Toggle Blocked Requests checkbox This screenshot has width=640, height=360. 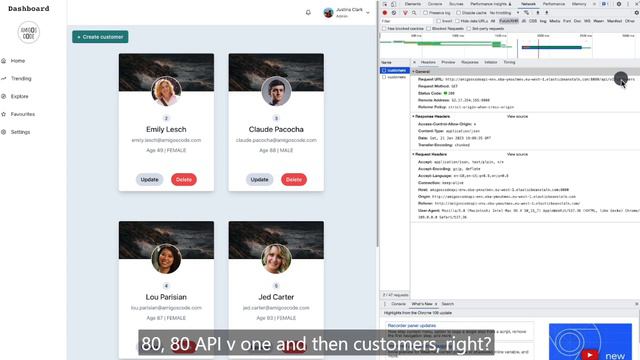click(x=428, y=29)
